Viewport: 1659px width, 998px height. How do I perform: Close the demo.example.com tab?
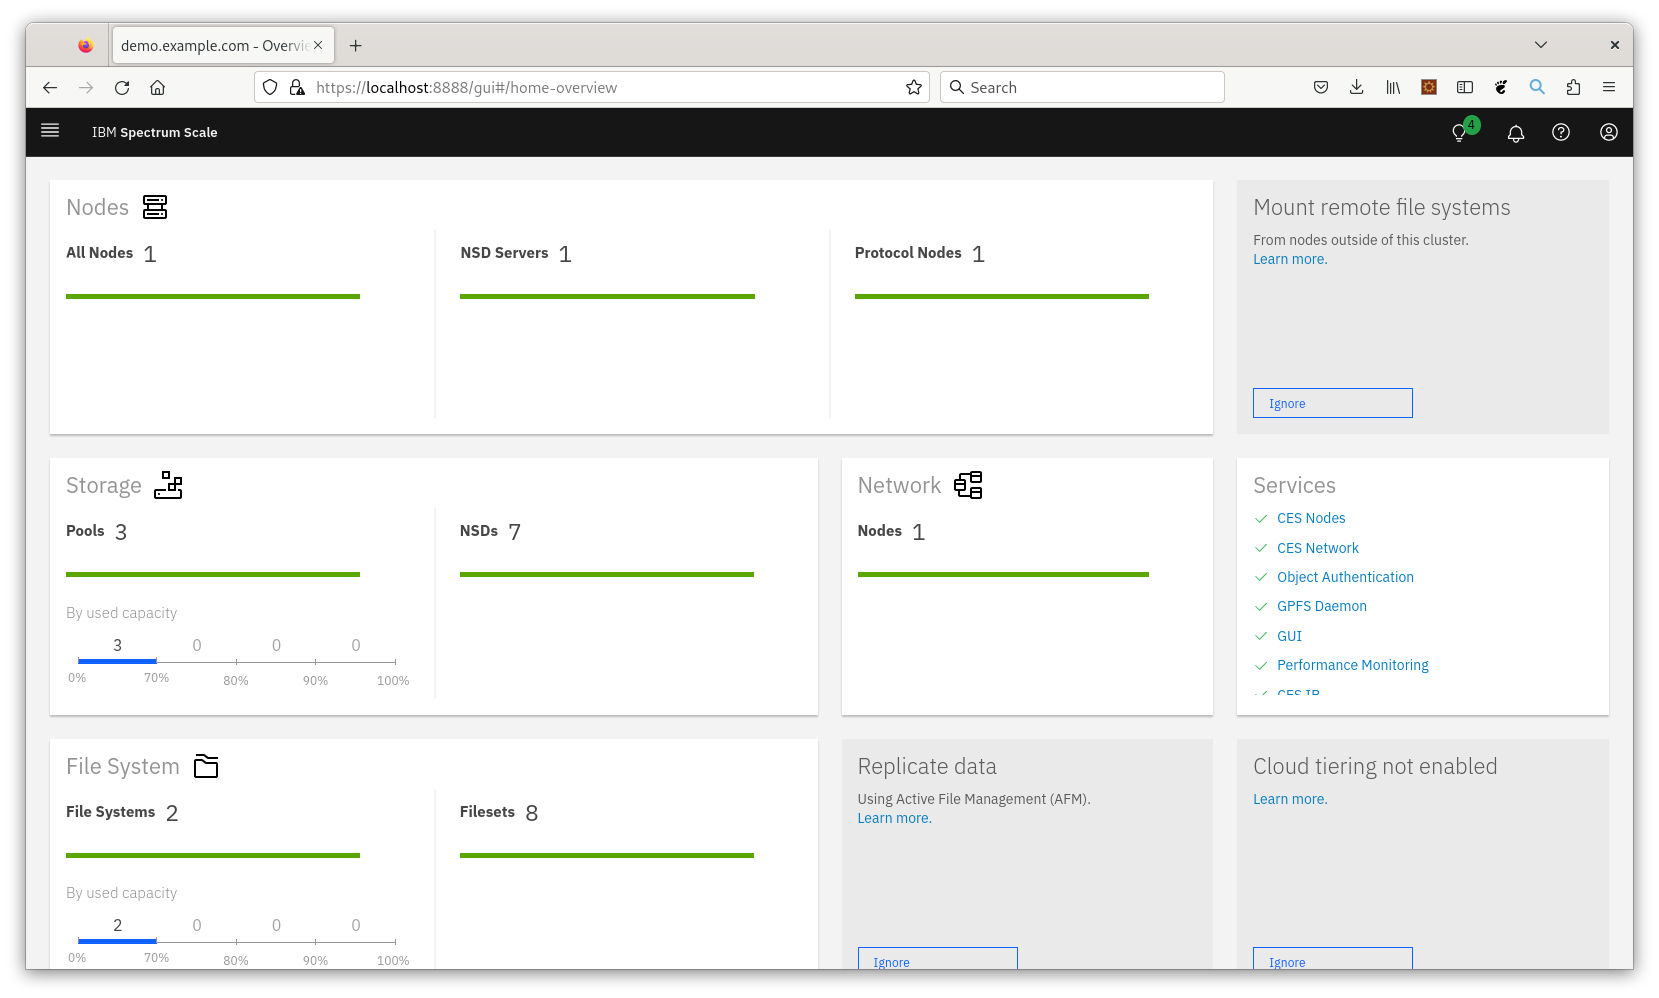tap(318, 45)
